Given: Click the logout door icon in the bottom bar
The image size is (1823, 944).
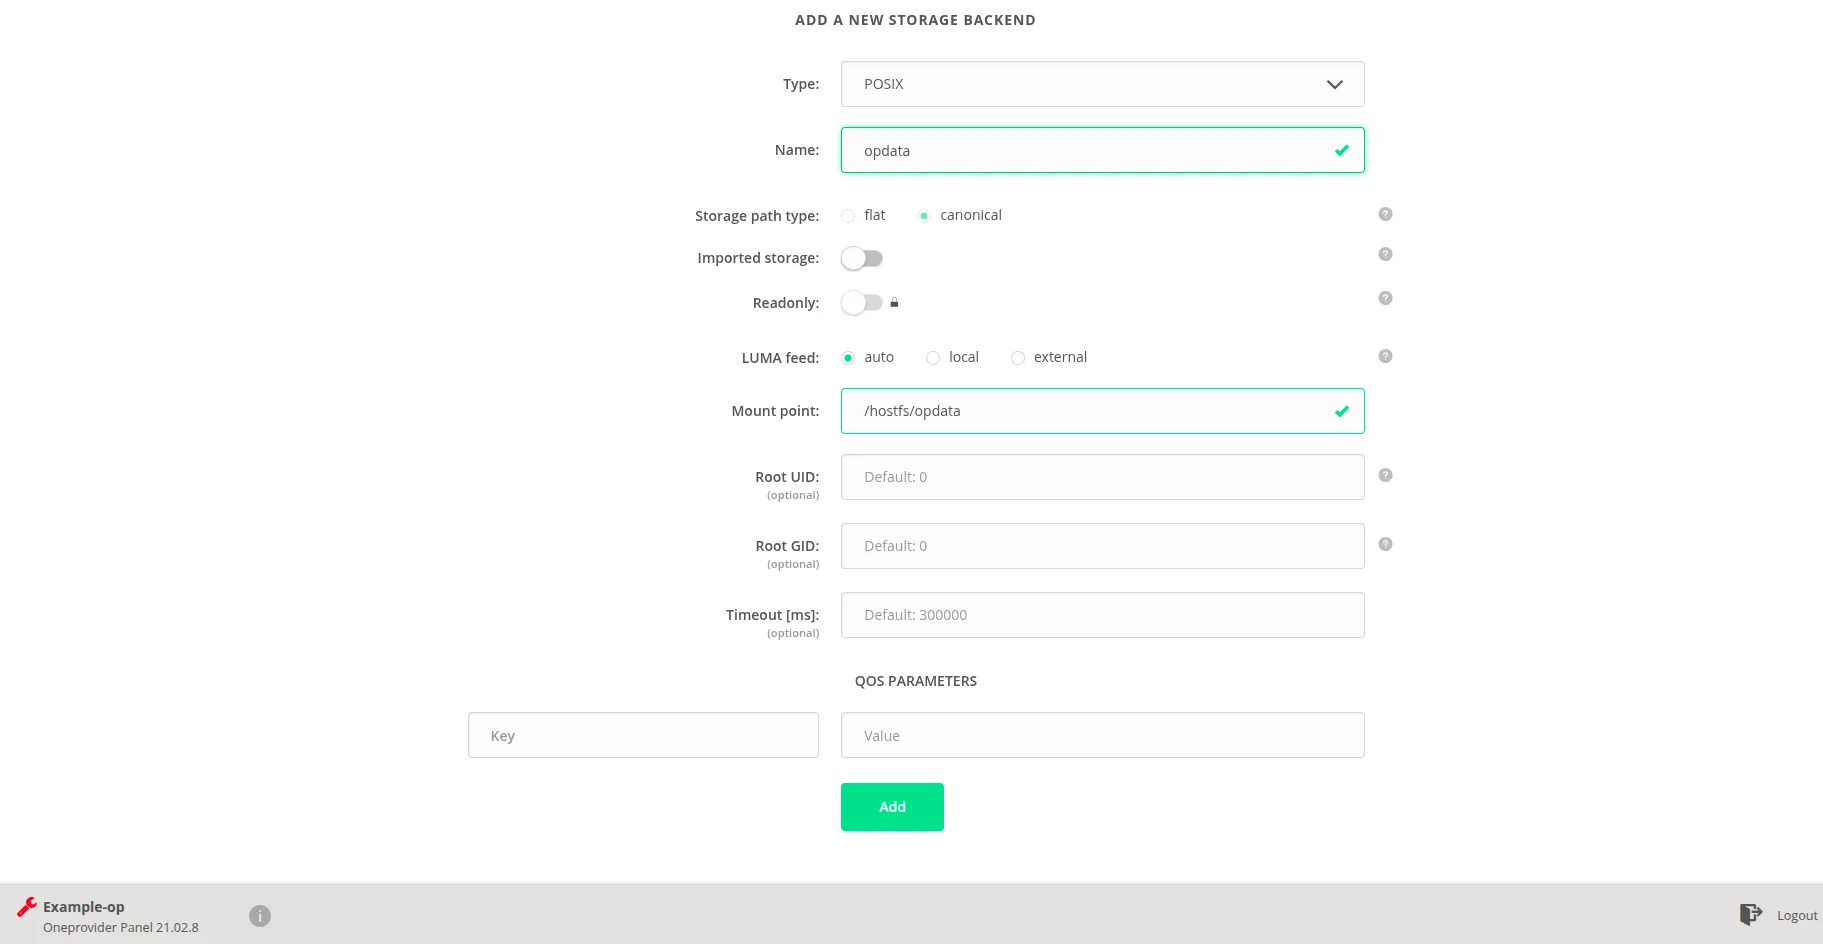Looking at the screenshot, I should [x=1751, y=914].
